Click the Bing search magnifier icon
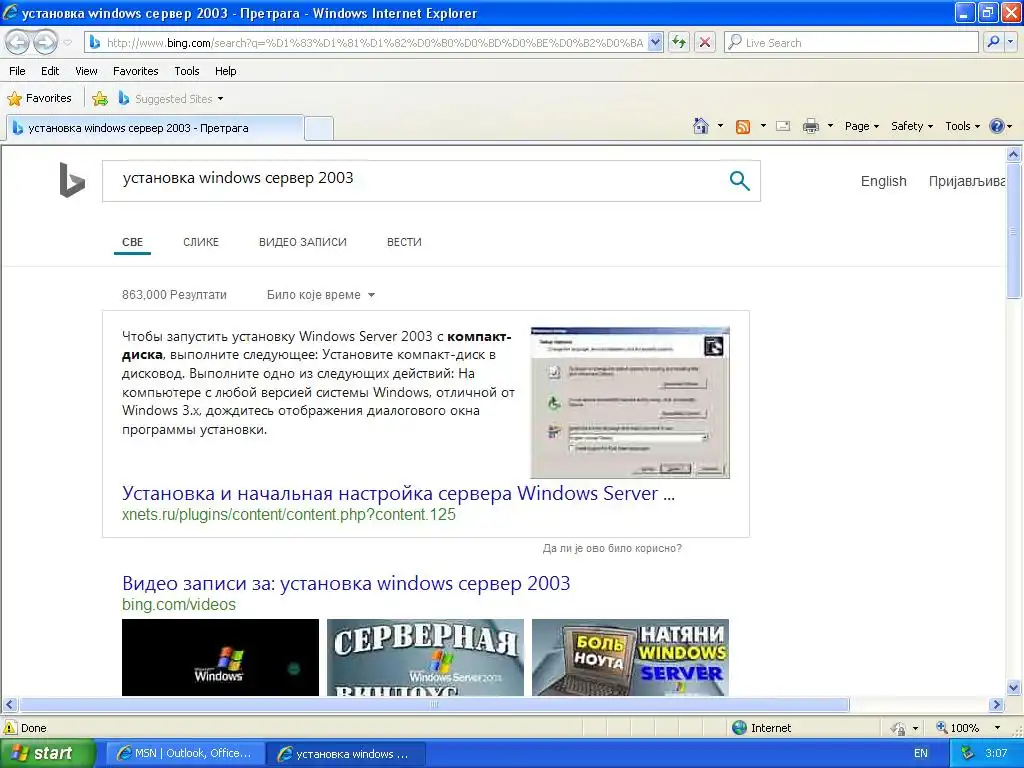Screen dimensions: 1024x768 click(x=739, y=181)
